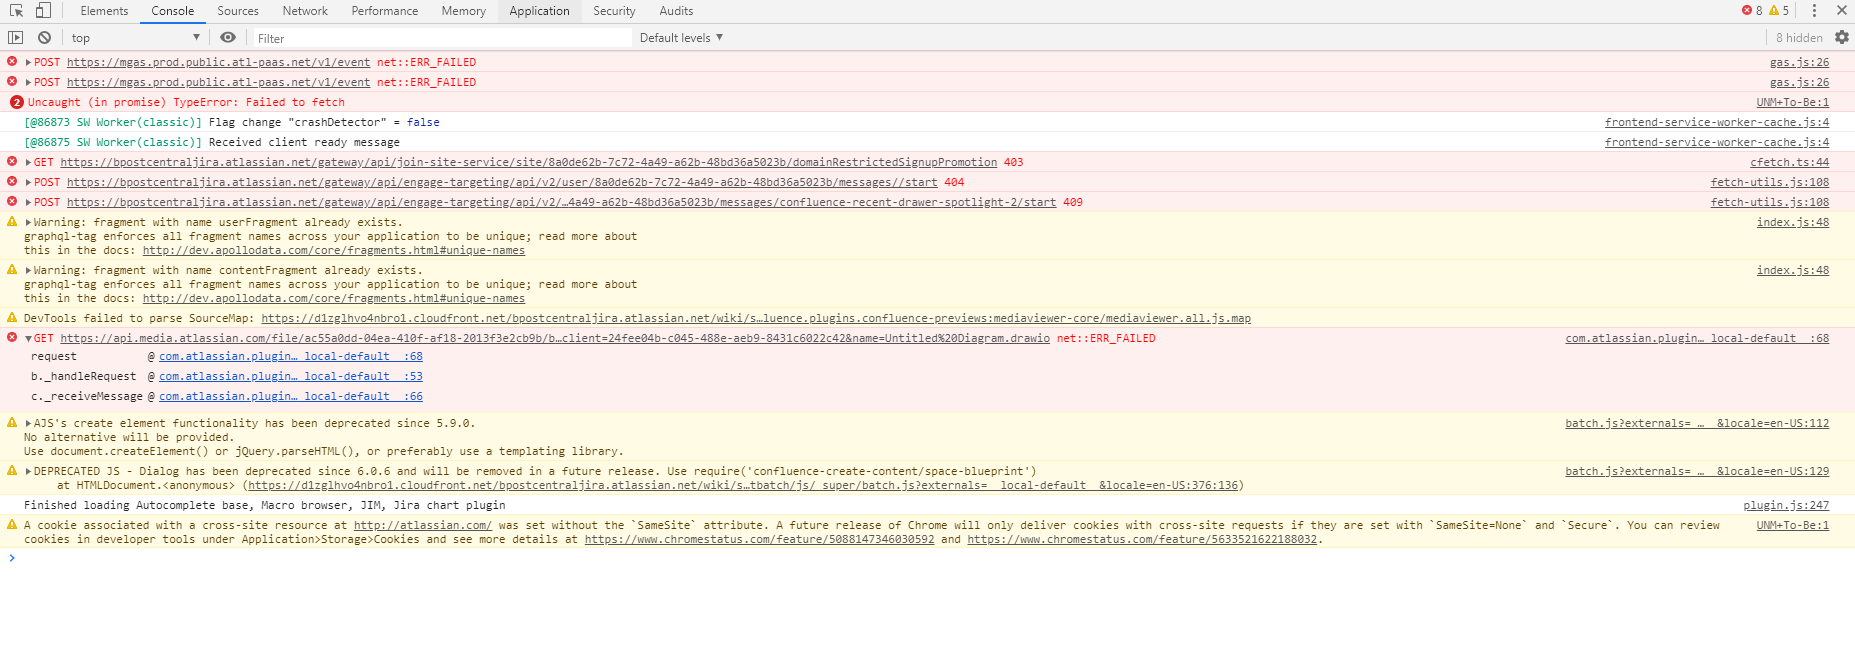
Task: Expand the userFragment warning
Action: [x=28, y=222]
